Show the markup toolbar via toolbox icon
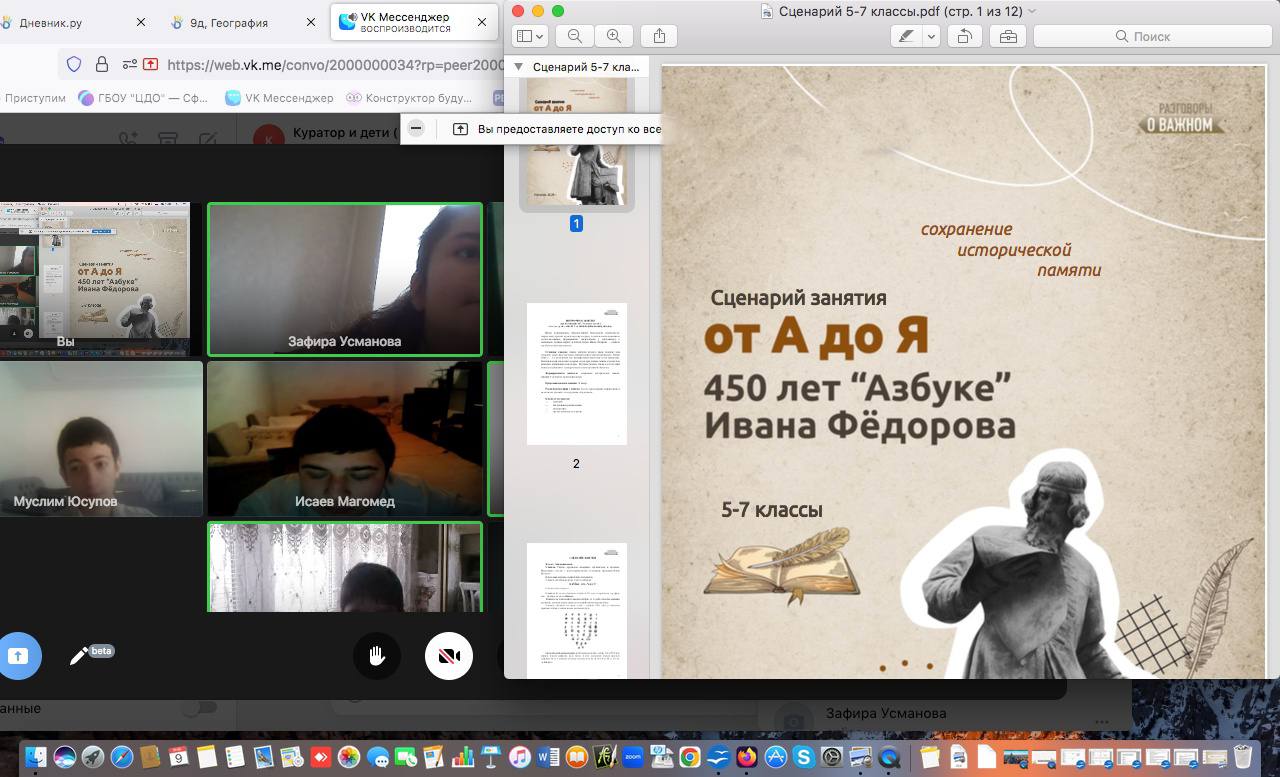Image resolution: width=1280 pixels, height=777 pixels. [x=1007, y=36]
